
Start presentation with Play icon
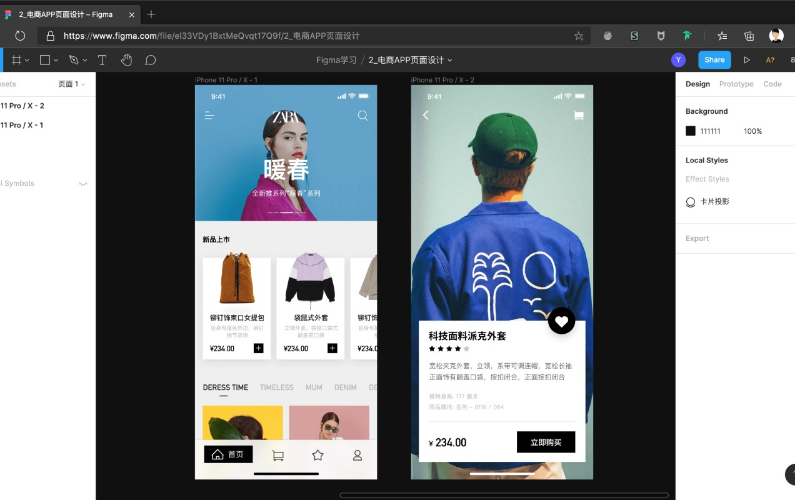point(746,60)
